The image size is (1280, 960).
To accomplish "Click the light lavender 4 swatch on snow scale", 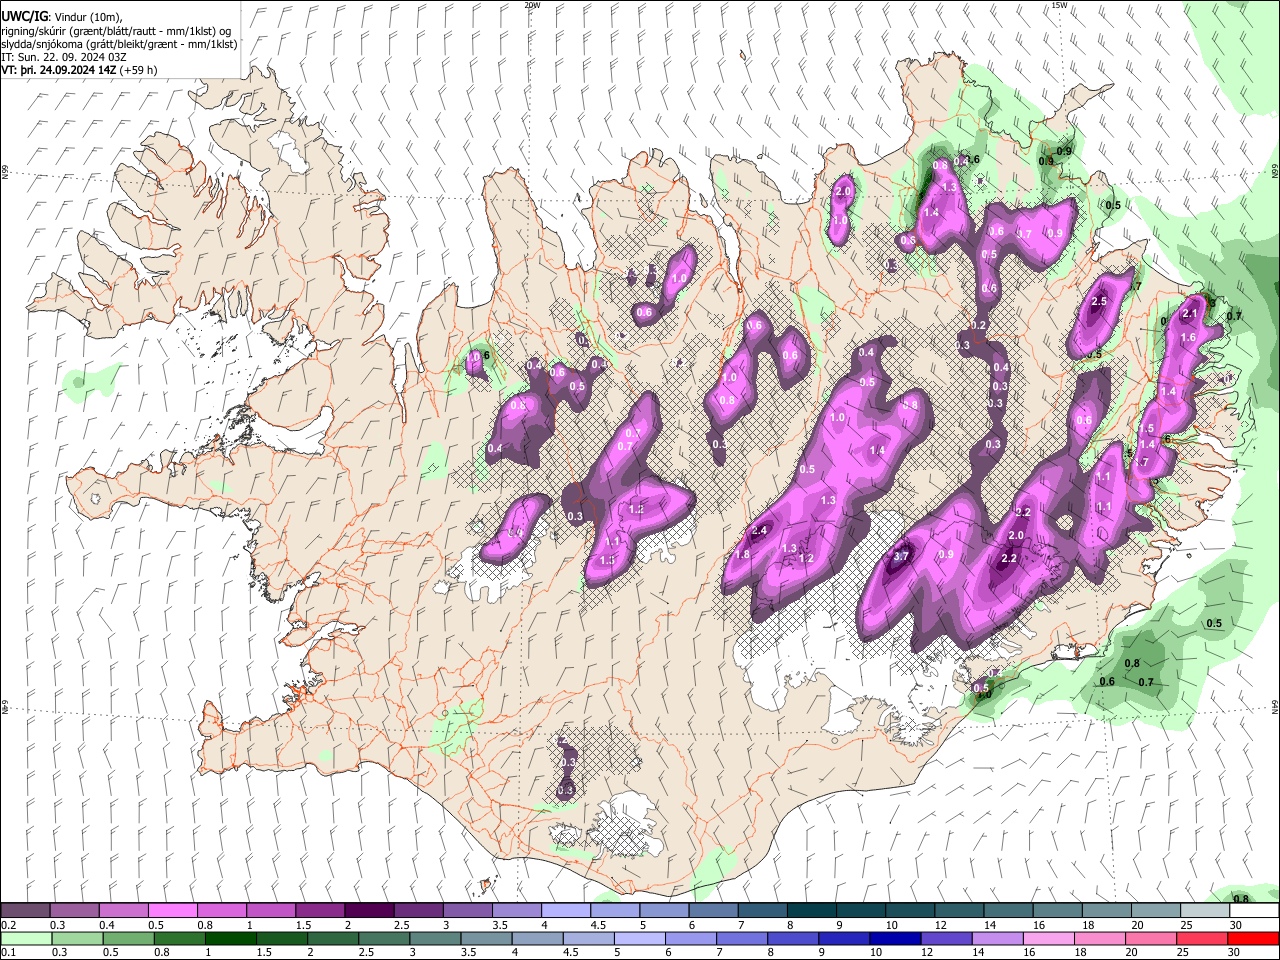I will point(566,911).
